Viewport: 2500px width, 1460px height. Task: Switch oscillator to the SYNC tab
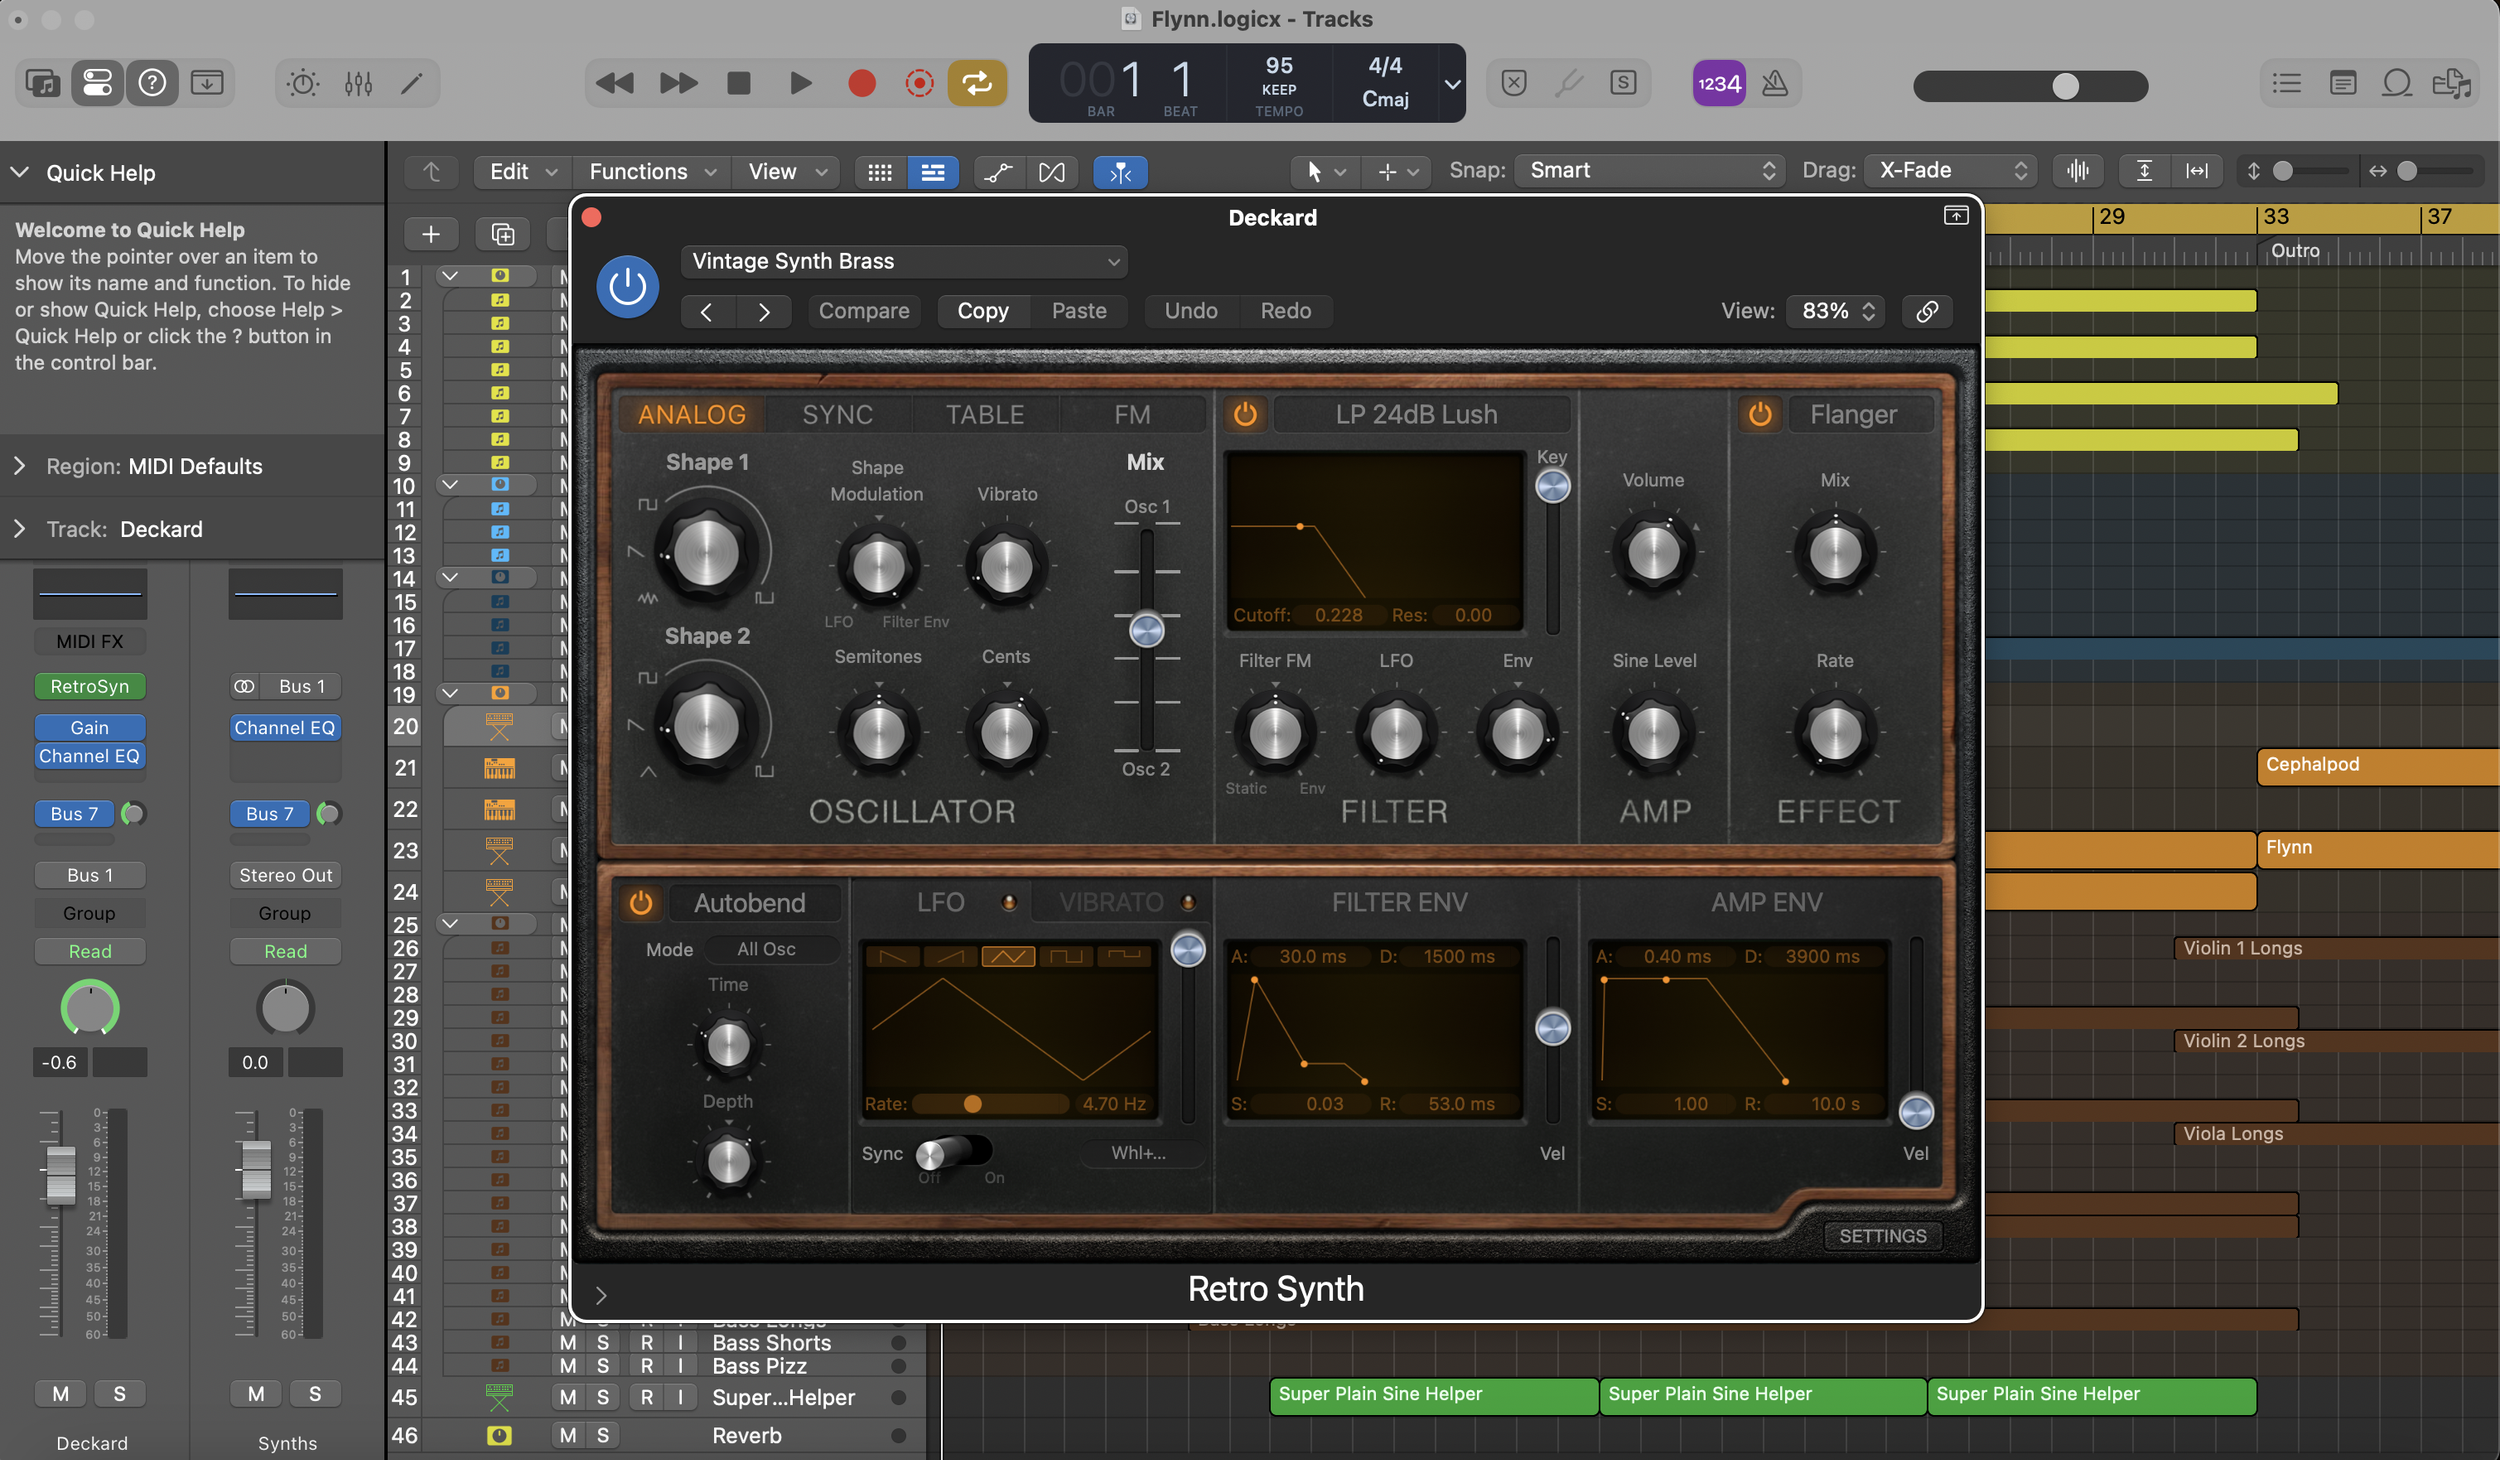point(837,414)
